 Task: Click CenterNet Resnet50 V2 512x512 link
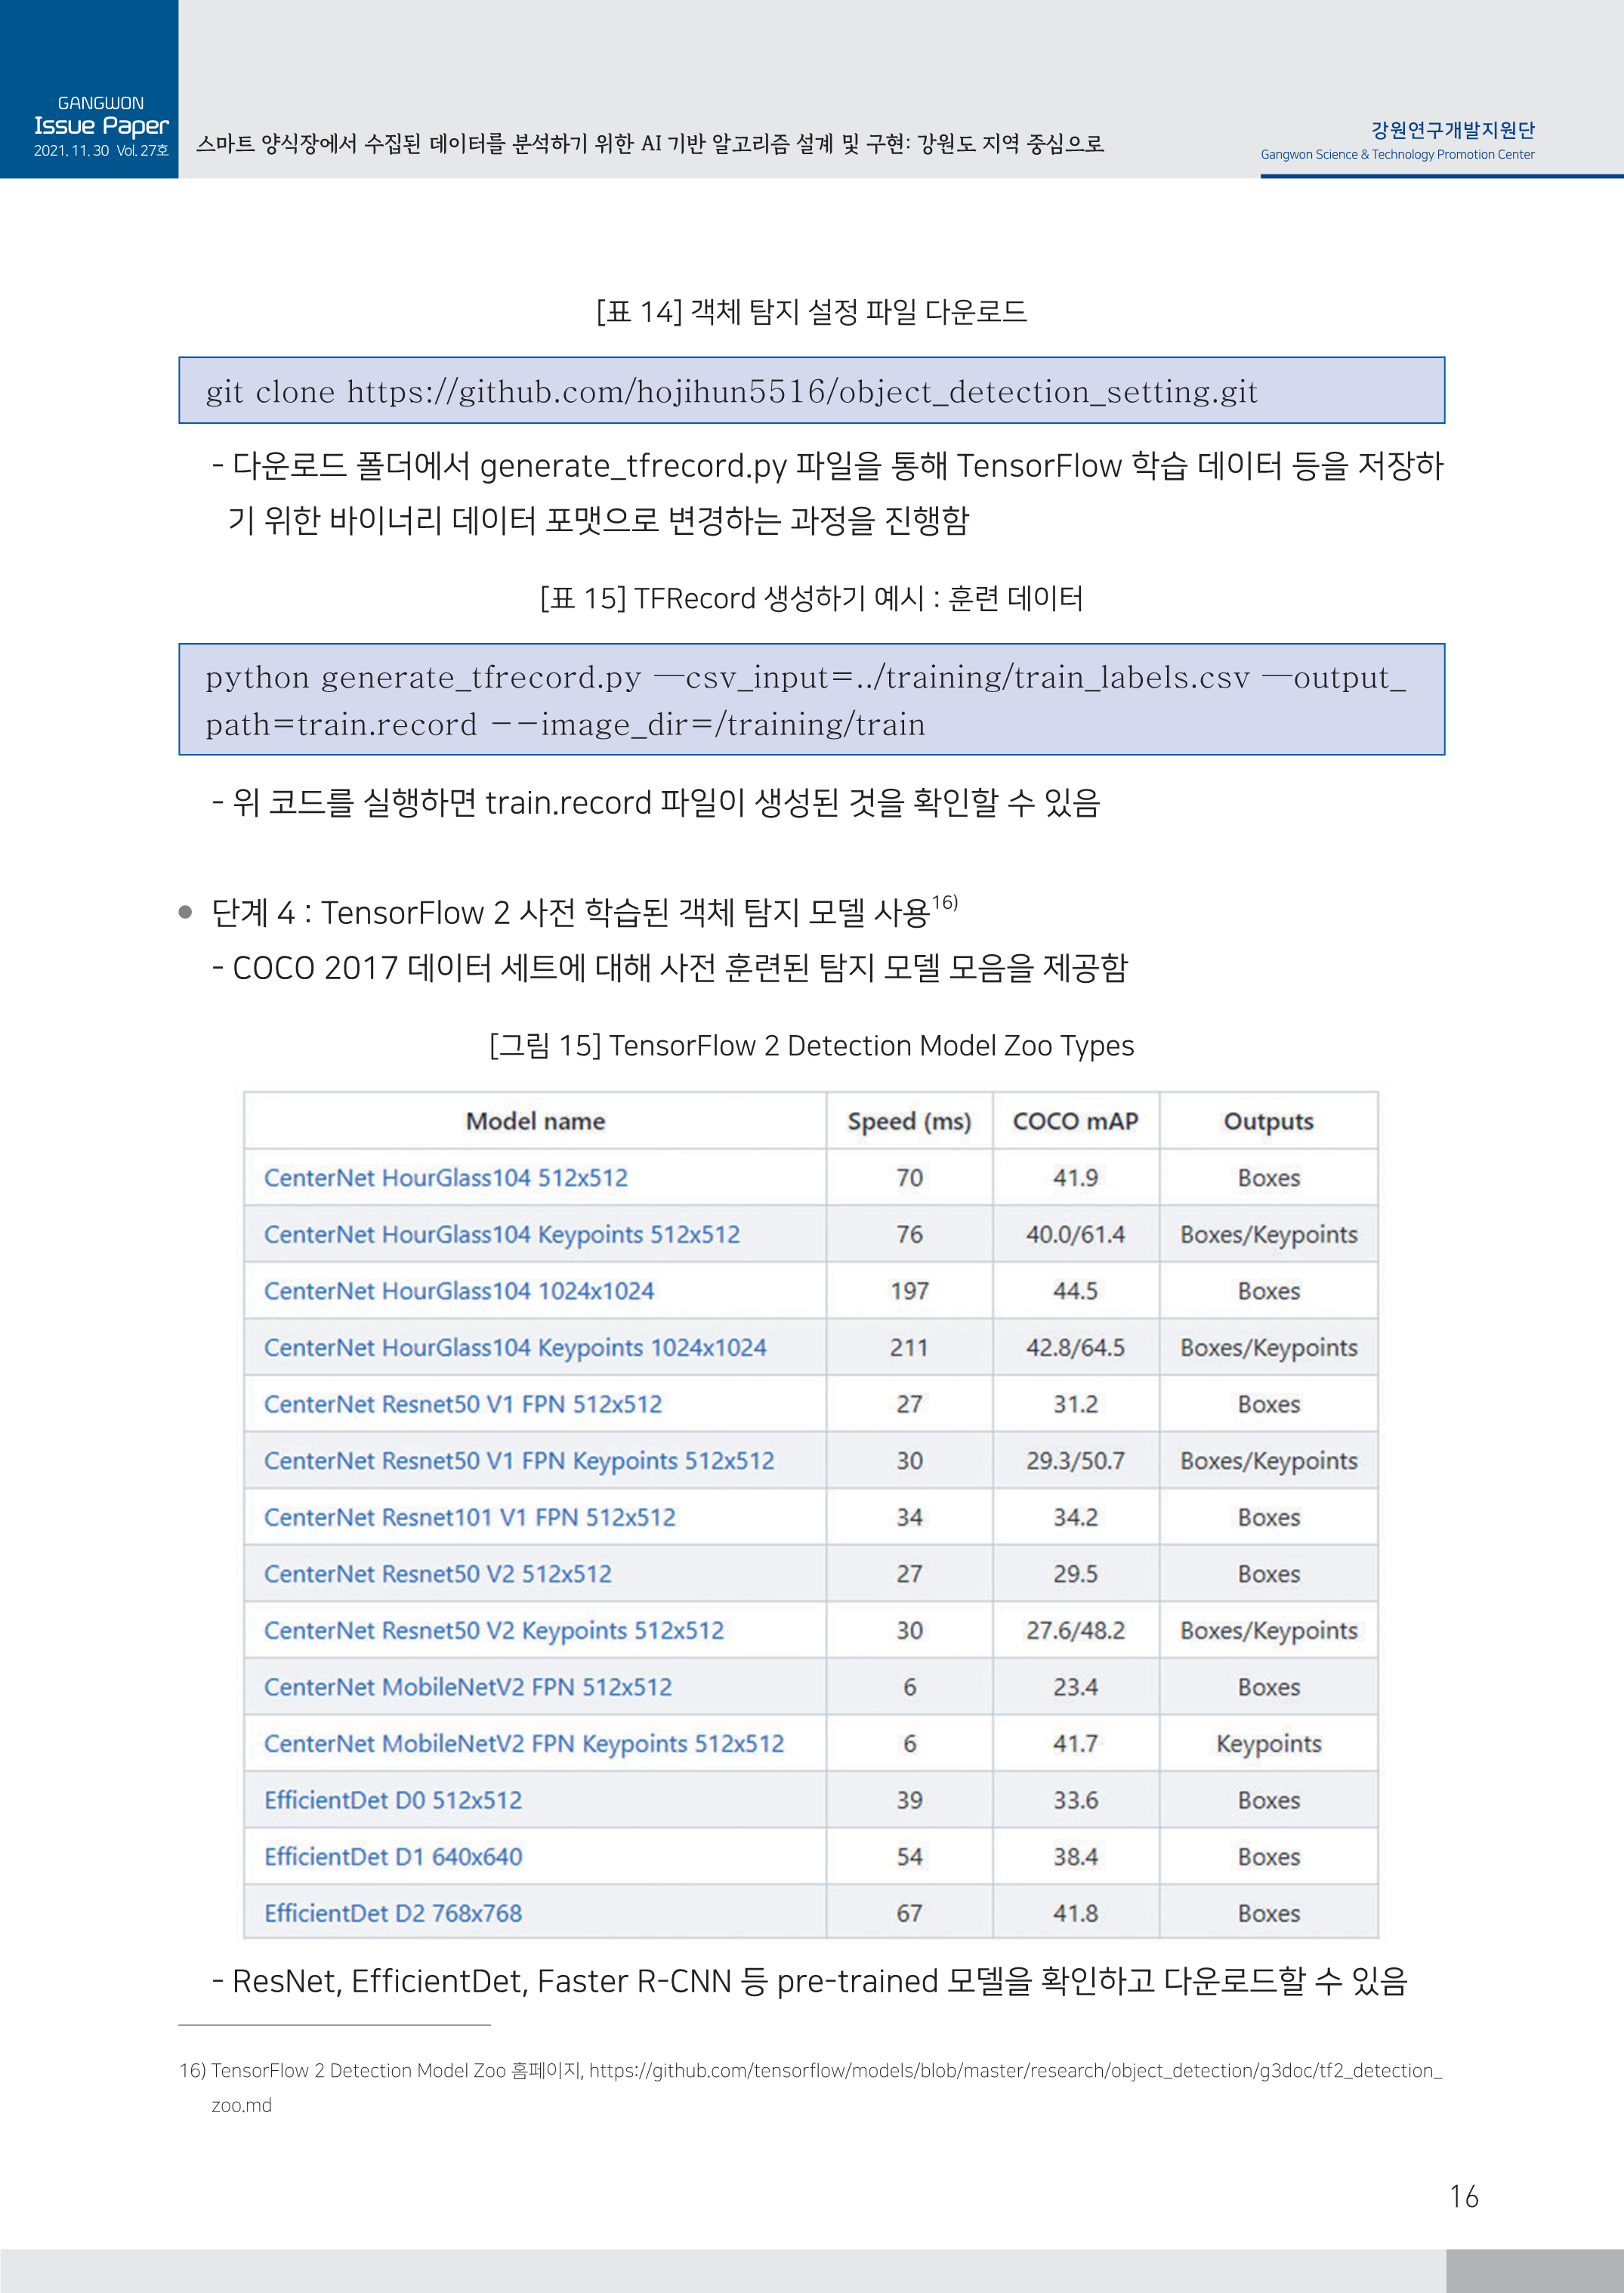pos(437,1573)
